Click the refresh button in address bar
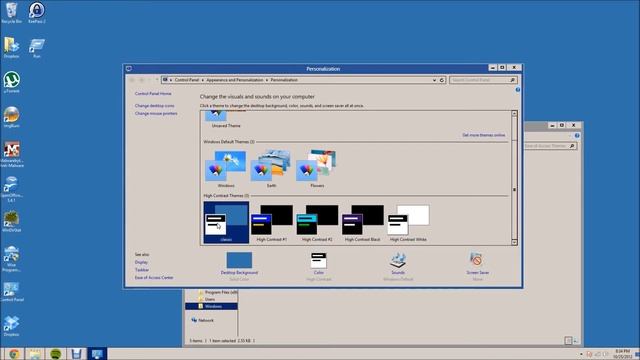The width and height of the screenshot is (640, 360). click(x=442, y=80)
